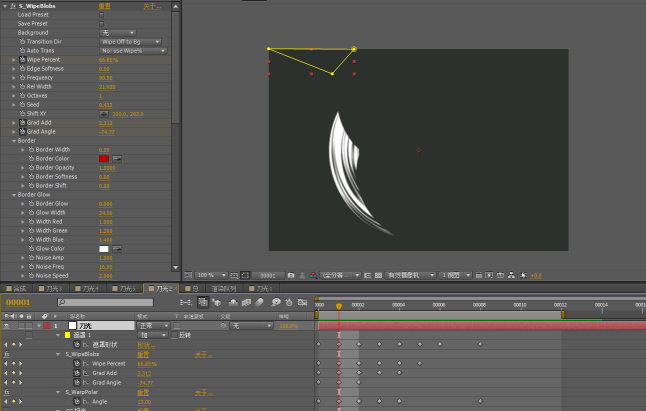
Task: Collapse the Border group
Action: pos(14,141)
